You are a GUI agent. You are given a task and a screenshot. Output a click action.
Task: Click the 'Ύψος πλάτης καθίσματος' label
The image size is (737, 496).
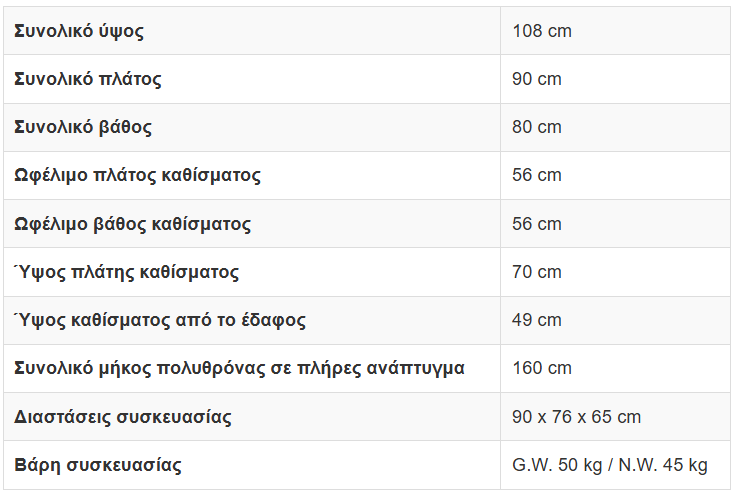click(126, 272)
